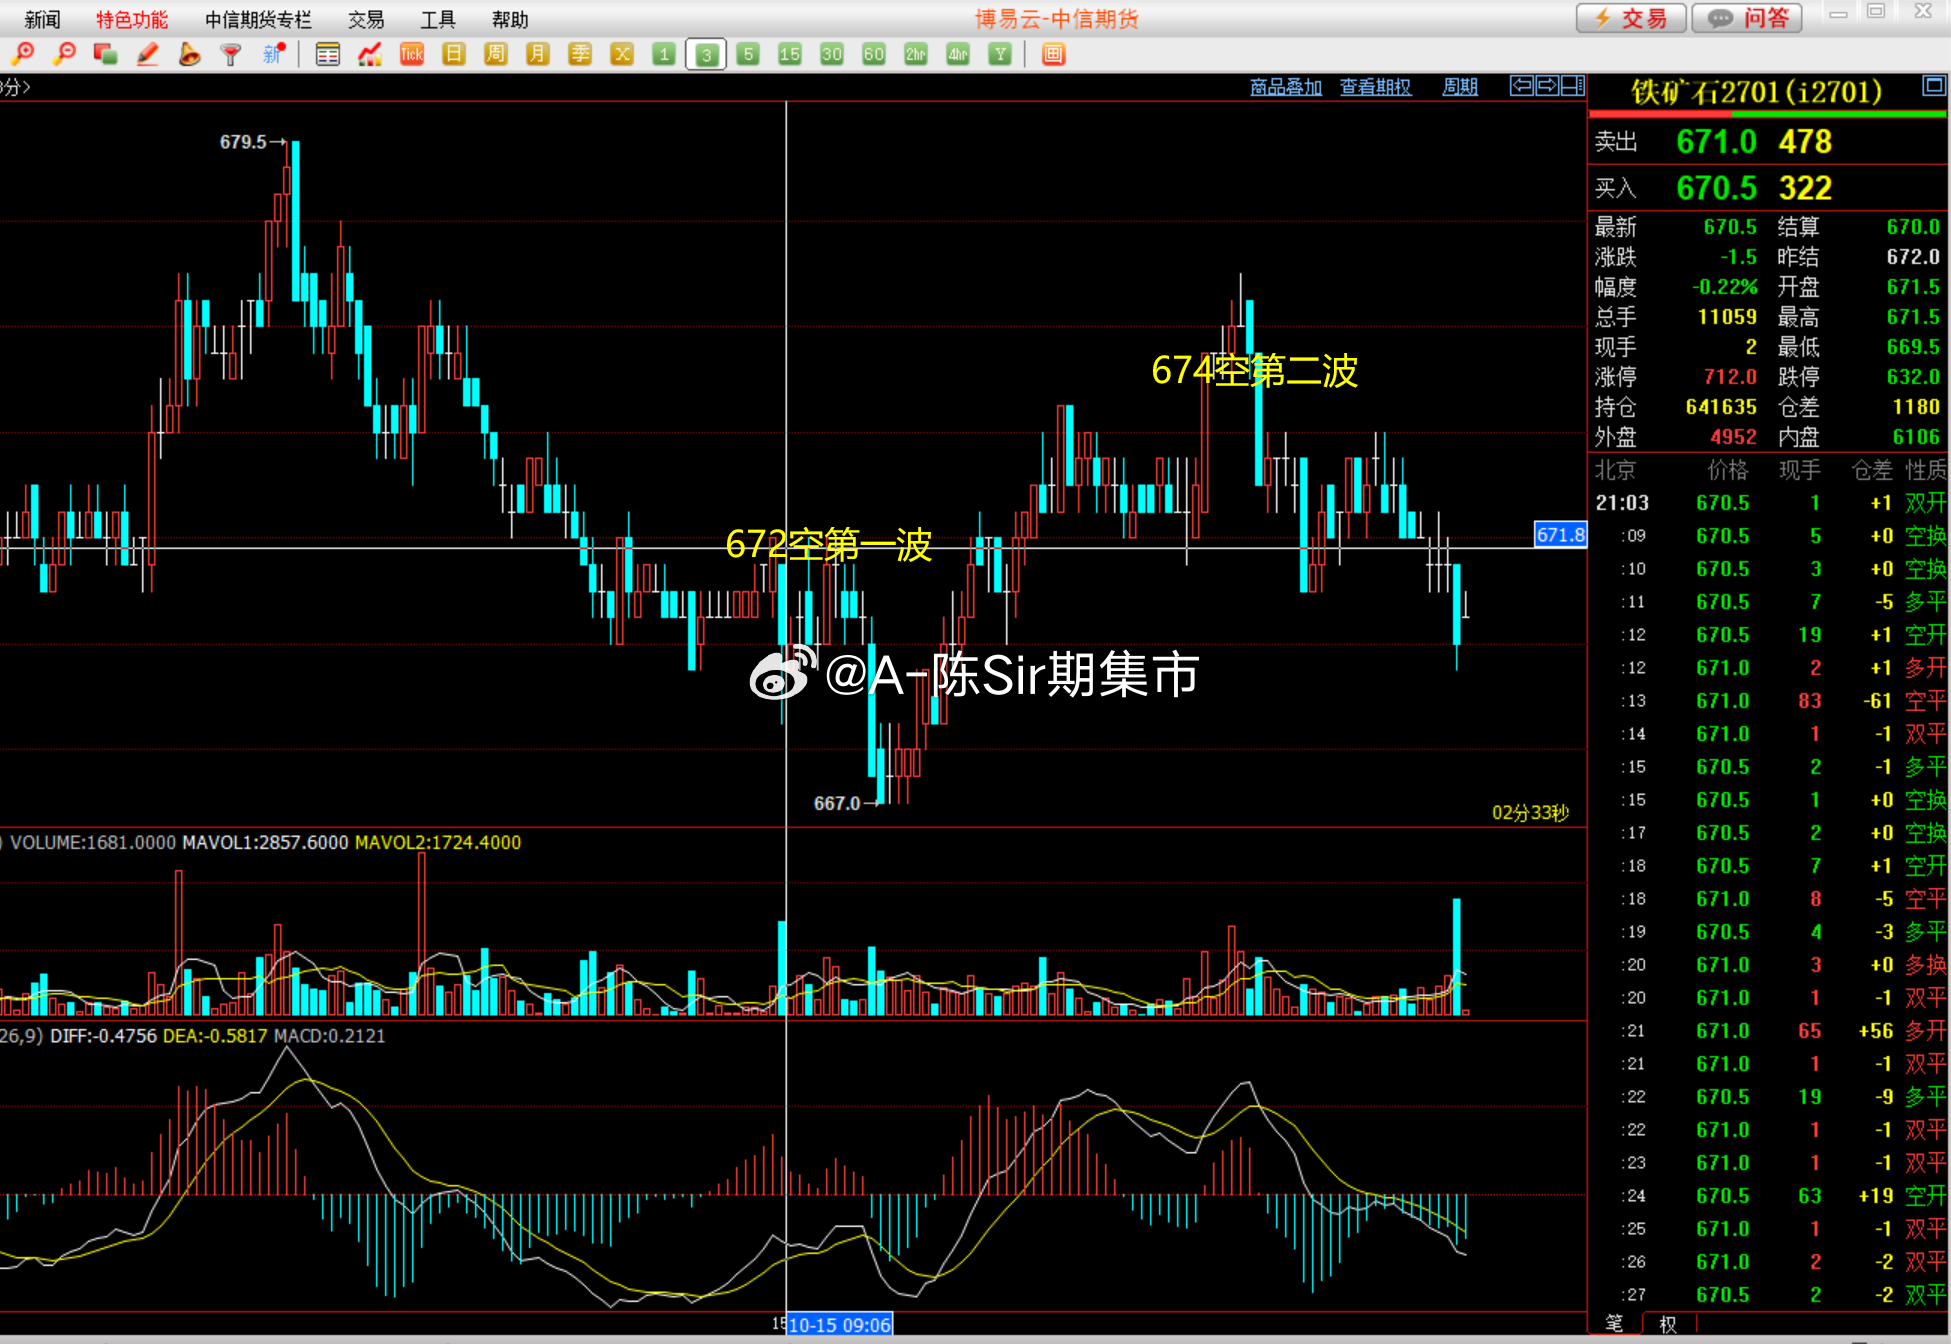Select the 2hr period button
1951x1344 pixels.
(916, 54)
